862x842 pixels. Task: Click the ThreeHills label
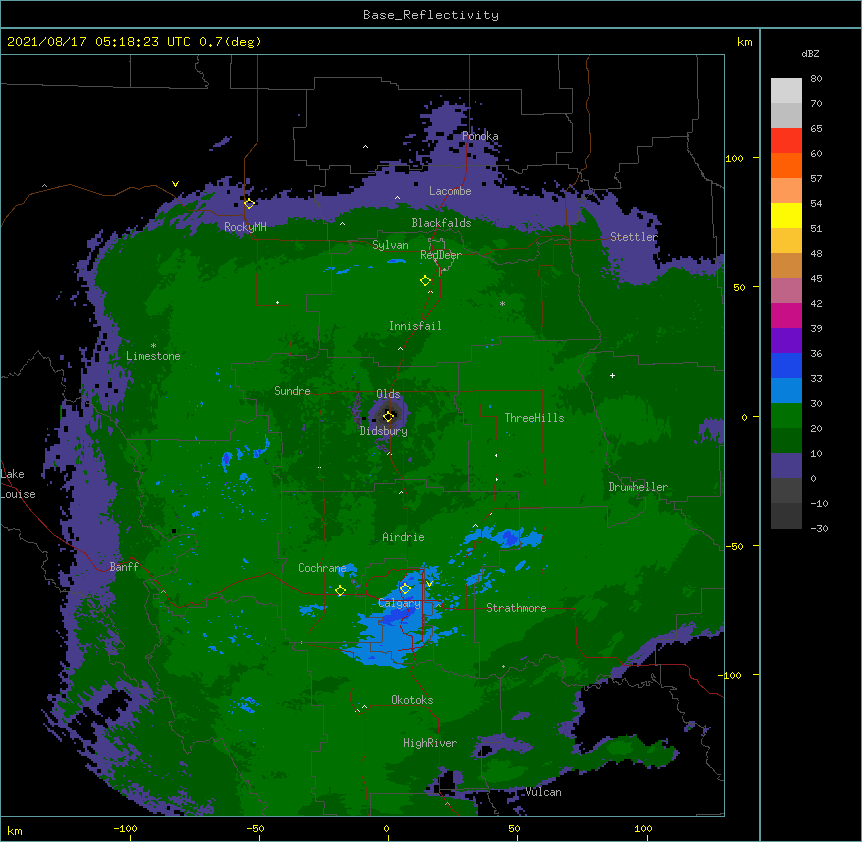coord(534,418)
